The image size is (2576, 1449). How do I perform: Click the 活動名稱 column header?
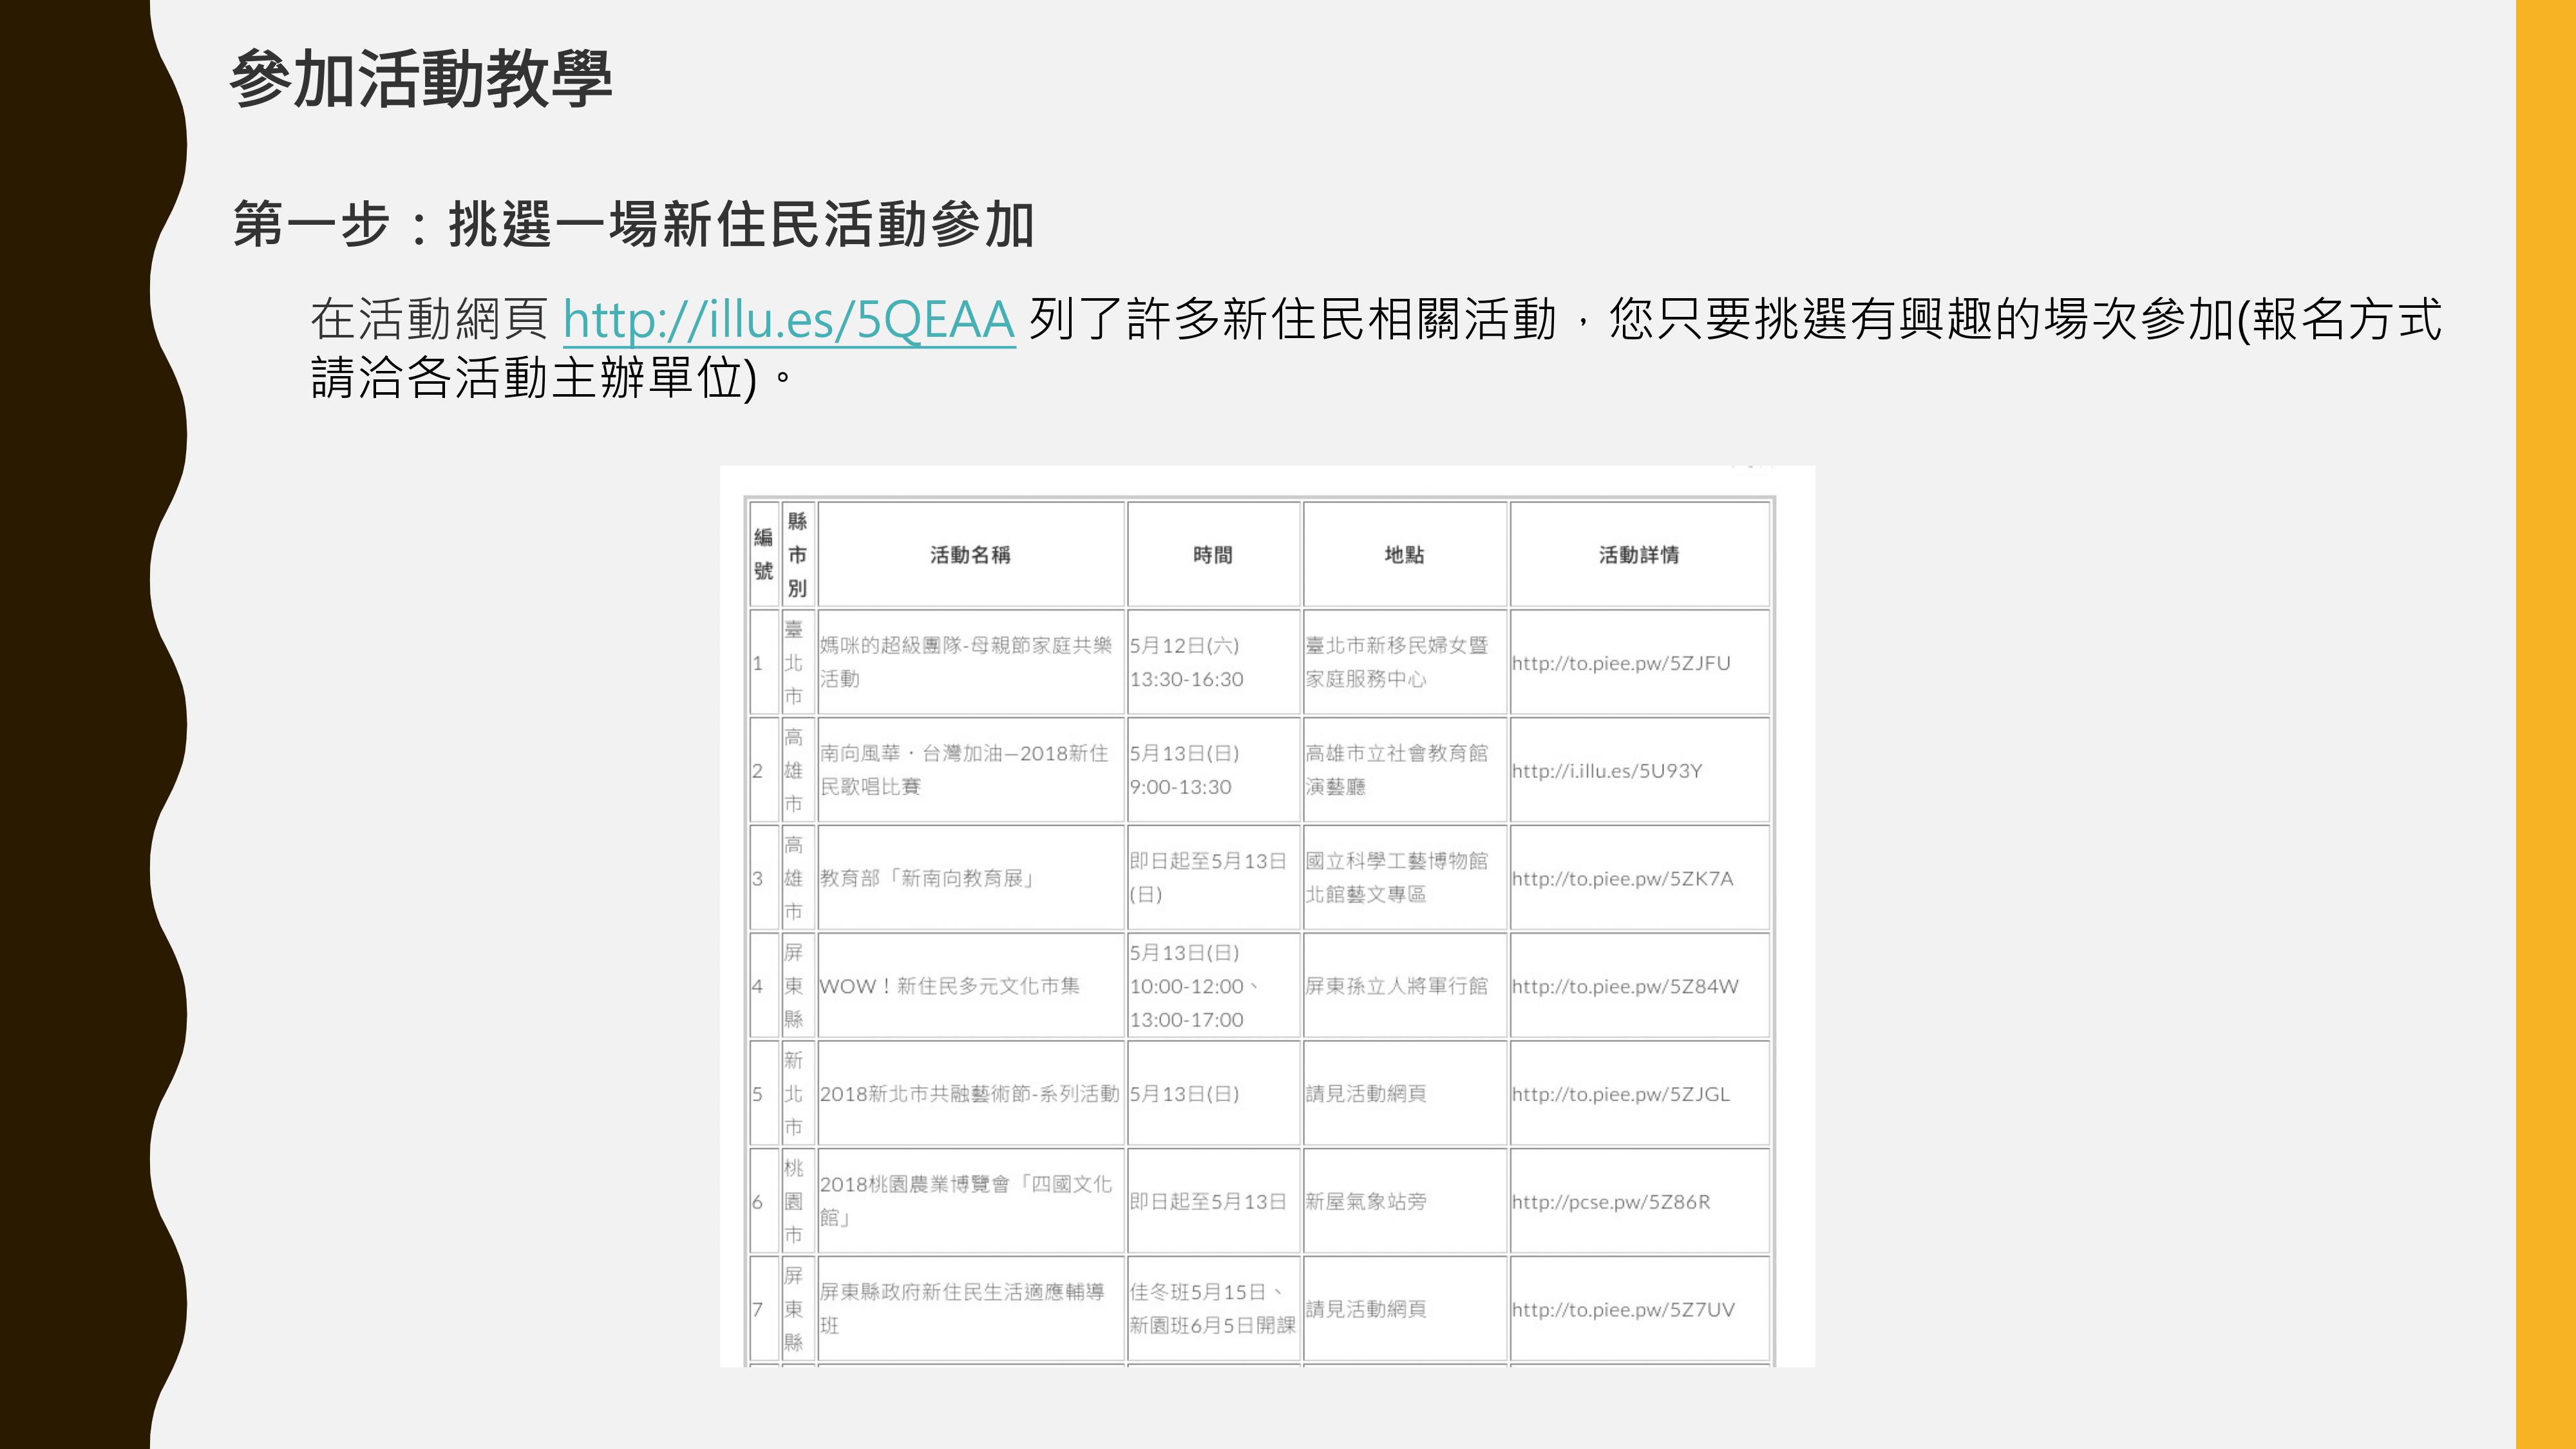click(x=970, y=555)
